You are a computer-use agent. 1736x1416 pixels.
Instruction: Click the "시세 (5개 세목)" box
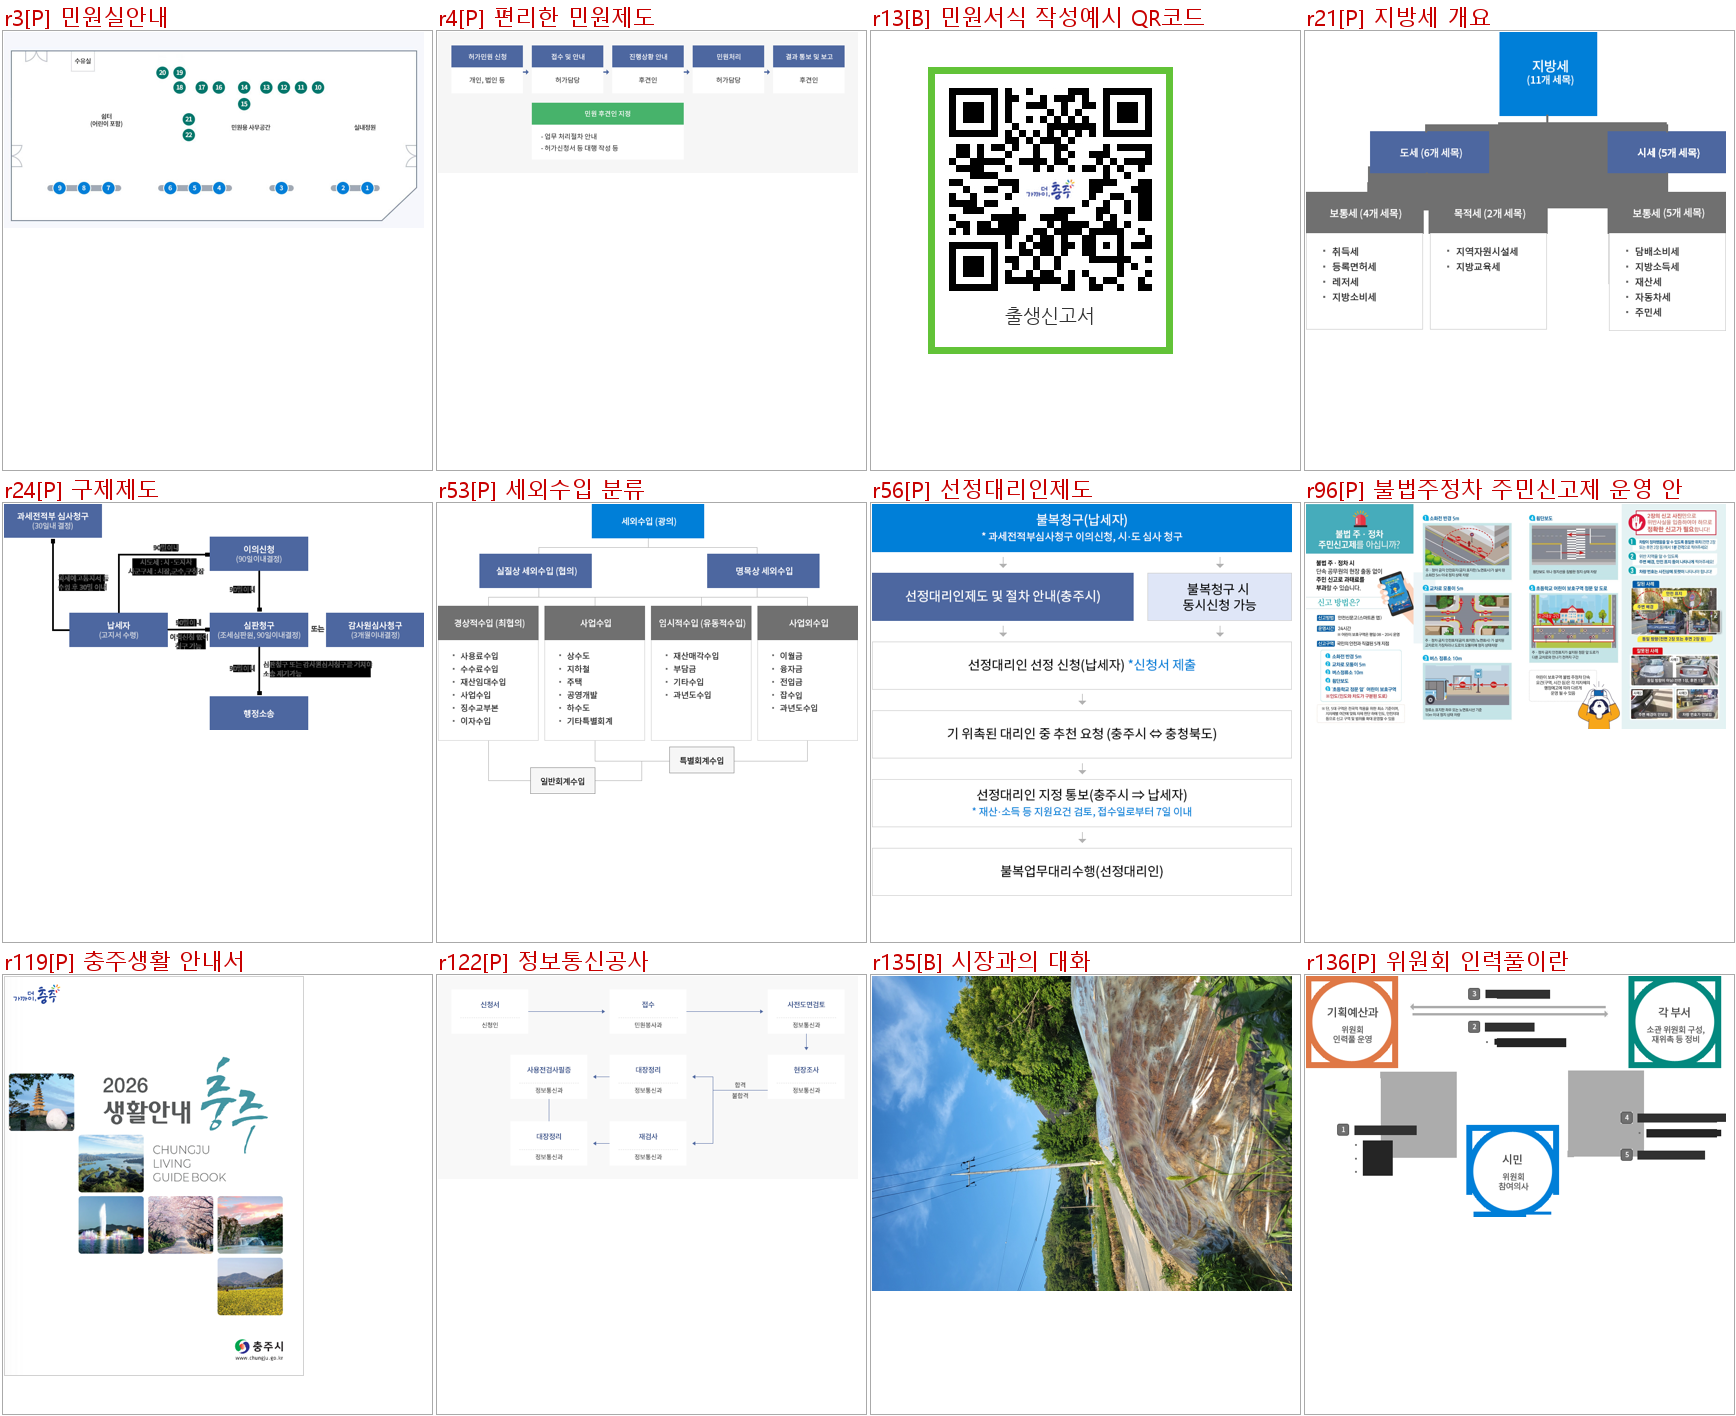click(x=1667, y=153)
